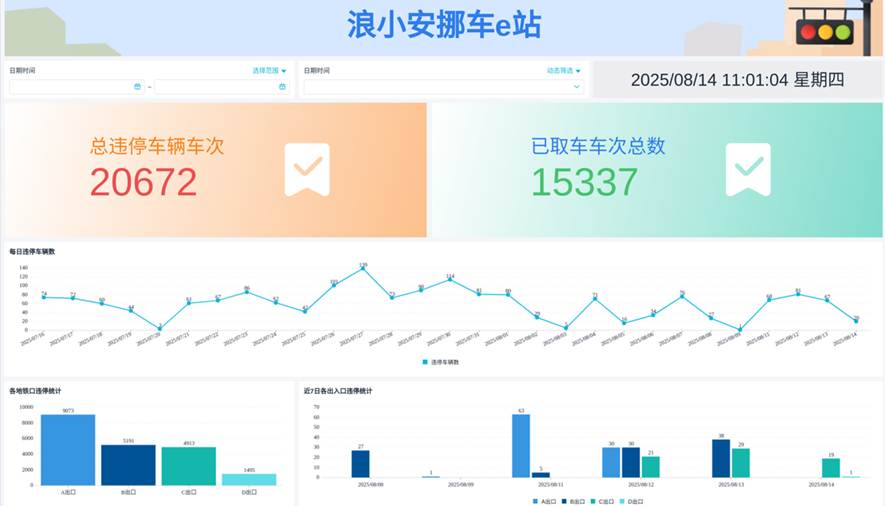Click bookmark check icon on green card

(x=747, y=169)
